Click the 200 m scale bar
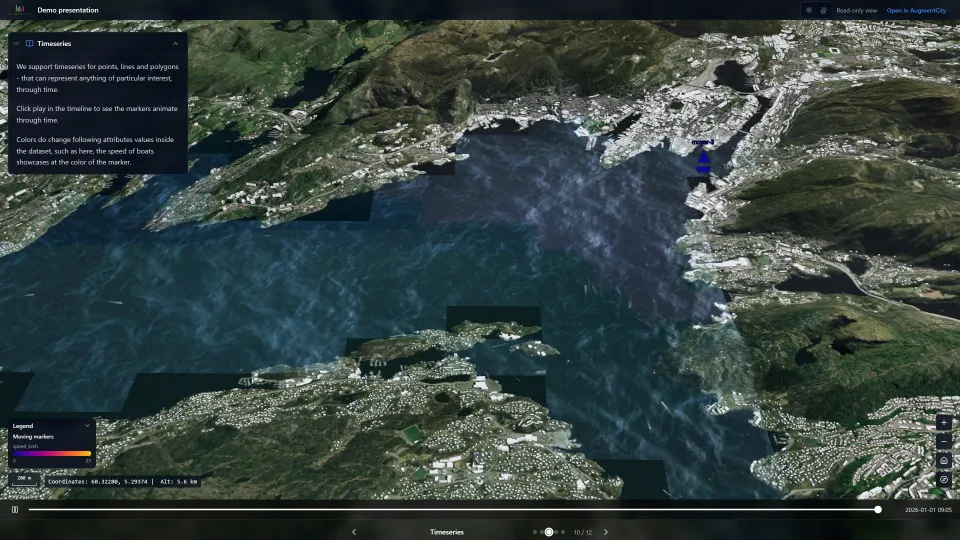Viewport: 960px width, 540px height. (x=24, y=480)
